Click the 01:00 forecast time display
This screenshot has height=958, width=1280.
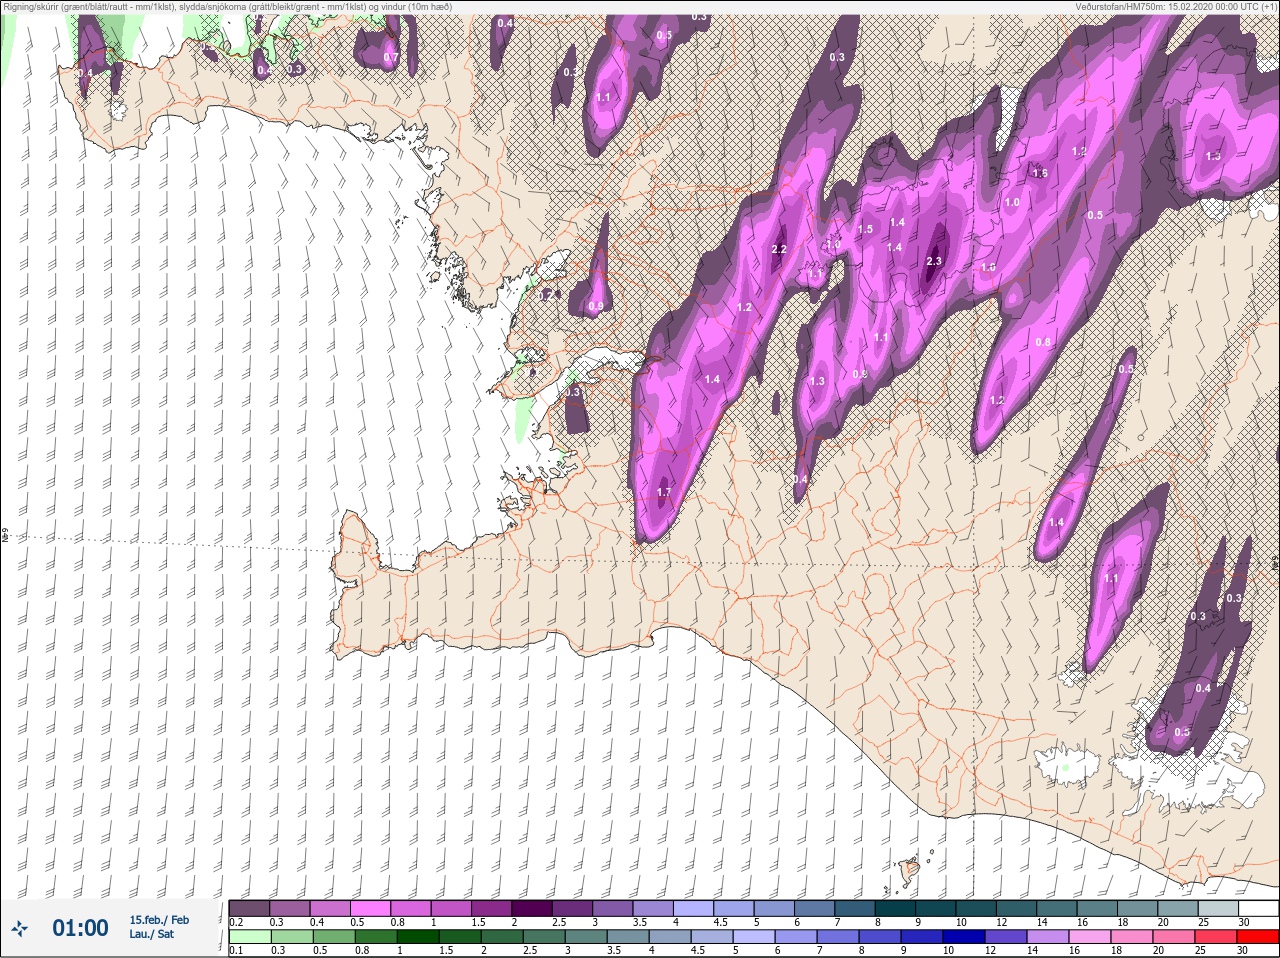pyautogui.click(x=80, y=928)
